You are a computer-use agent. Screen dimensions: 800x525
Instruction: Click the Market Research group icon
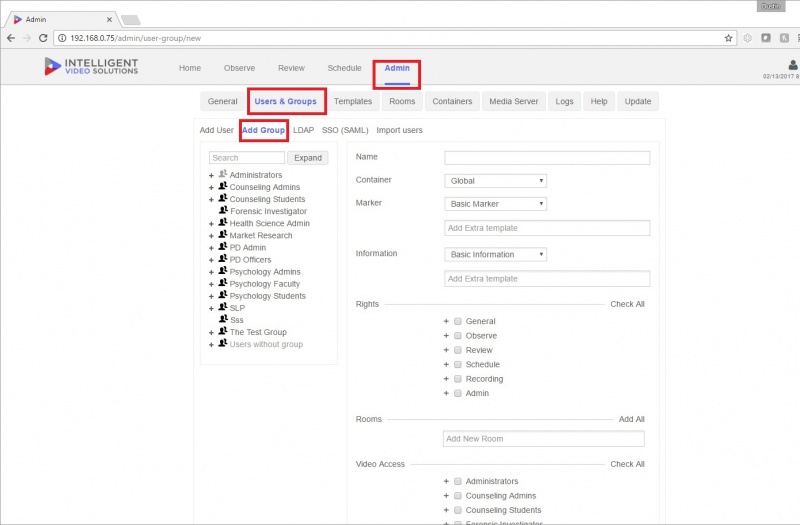coord(223,235)
